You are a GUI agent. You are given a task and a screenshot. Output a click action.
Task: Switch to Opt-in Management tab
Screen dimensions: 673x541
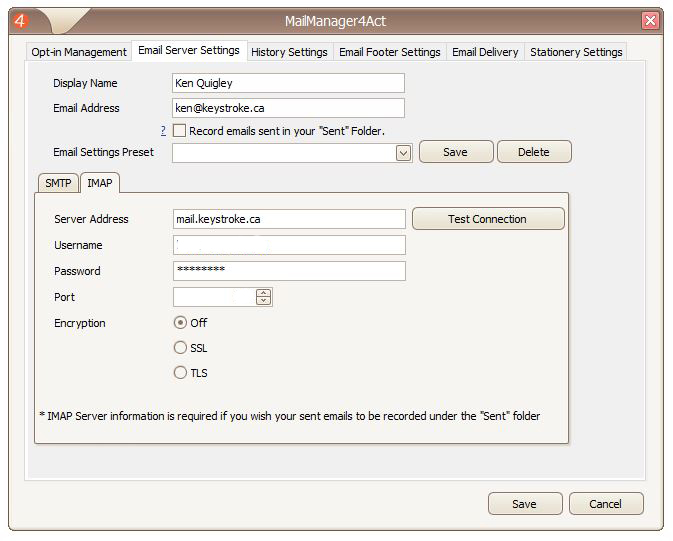pos(79,52)
